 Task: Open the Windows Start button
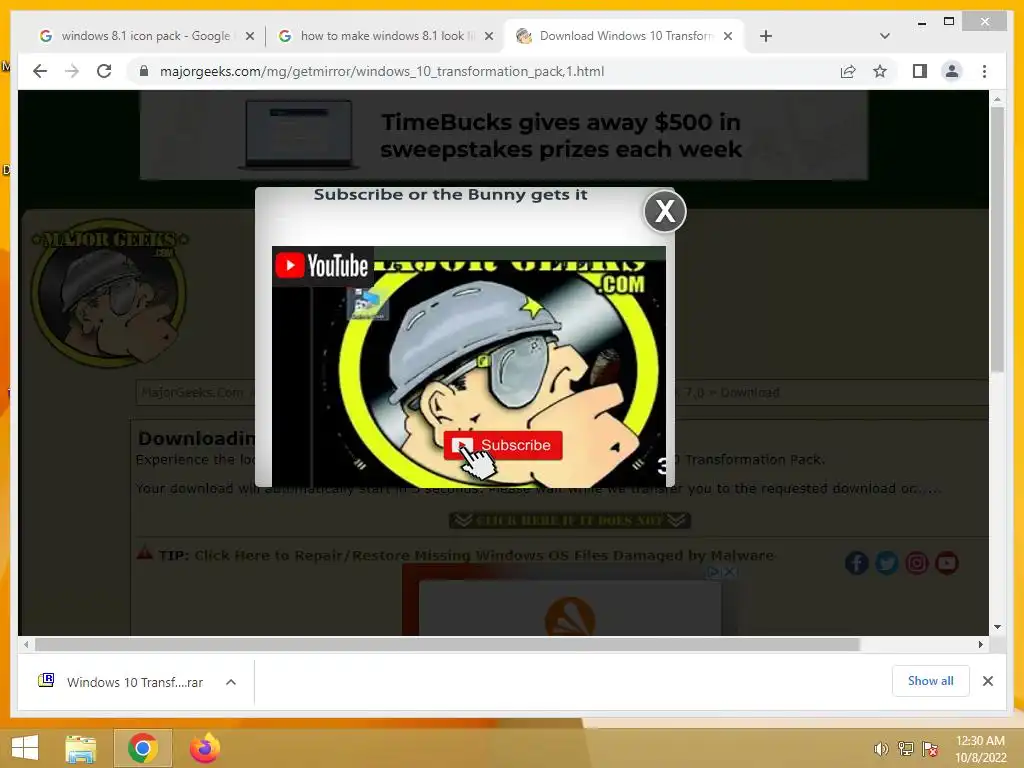[25, 748]
